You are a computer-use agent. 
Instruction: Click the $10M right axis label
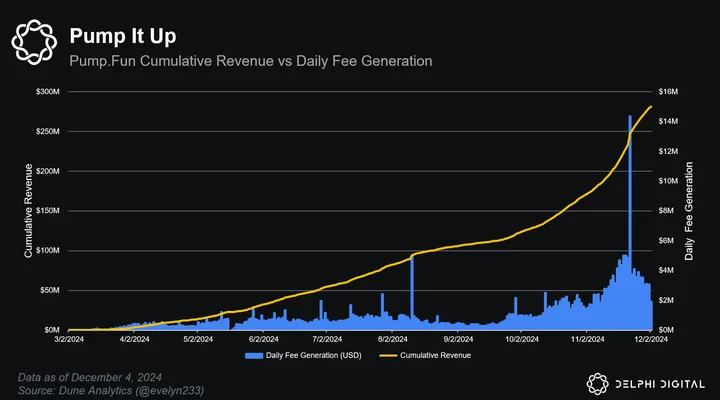click(668, 181)
